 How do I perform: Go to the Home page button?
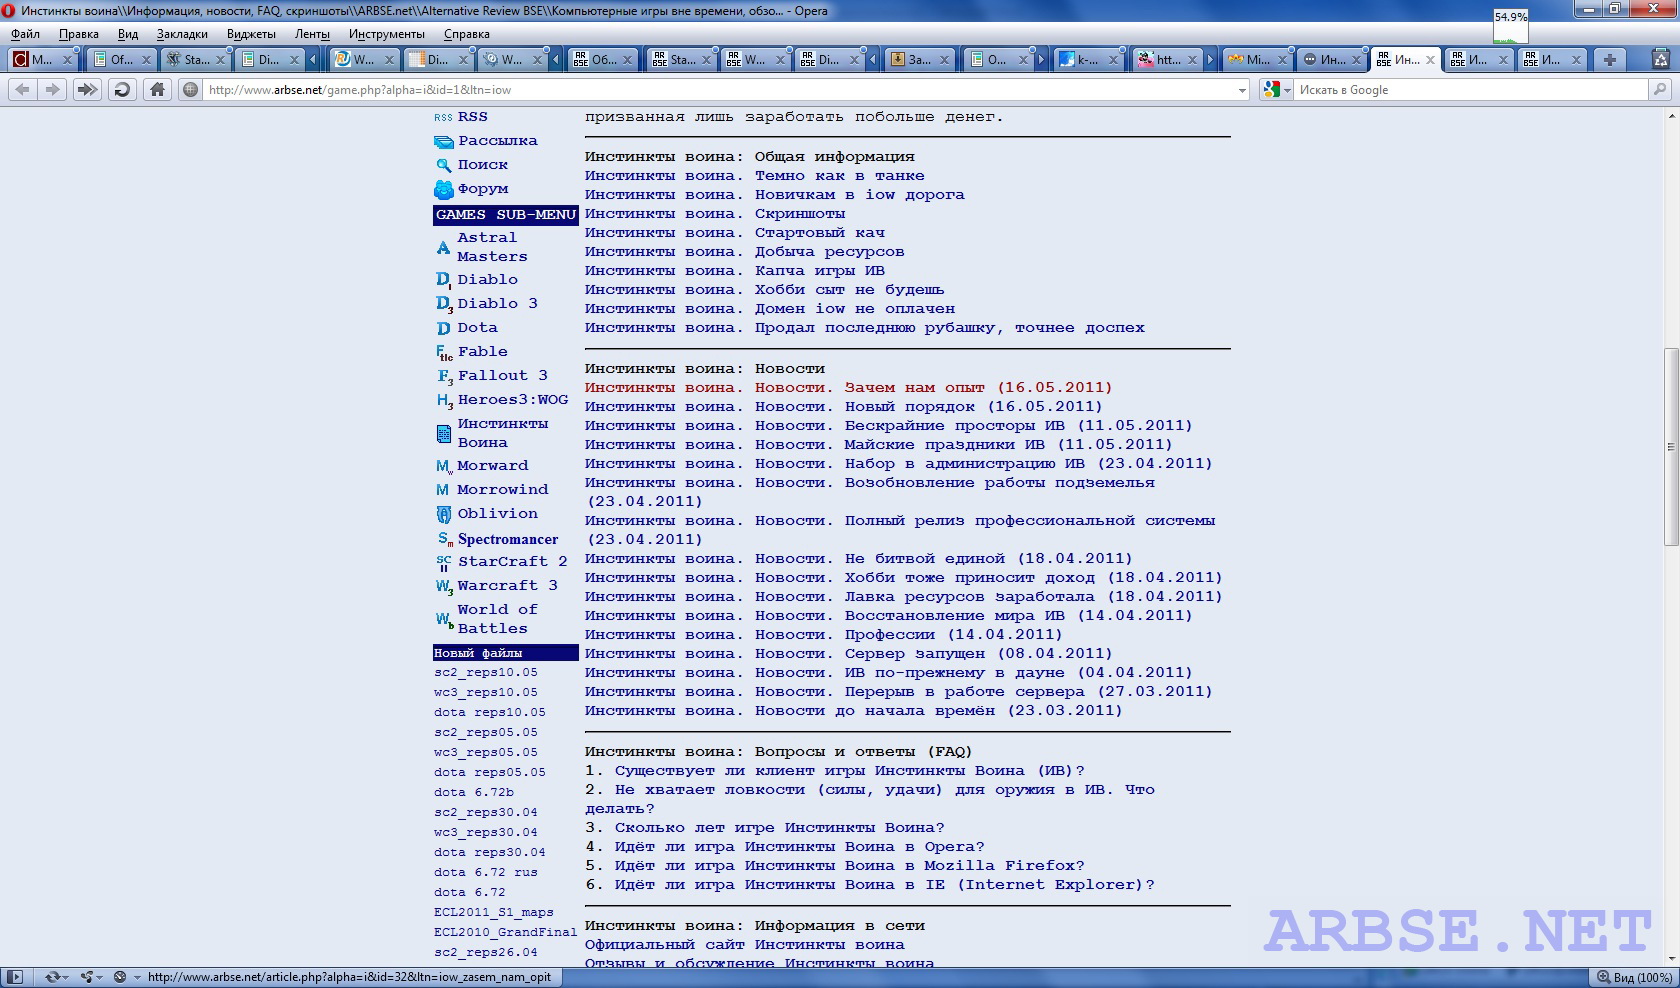[157, 89]
